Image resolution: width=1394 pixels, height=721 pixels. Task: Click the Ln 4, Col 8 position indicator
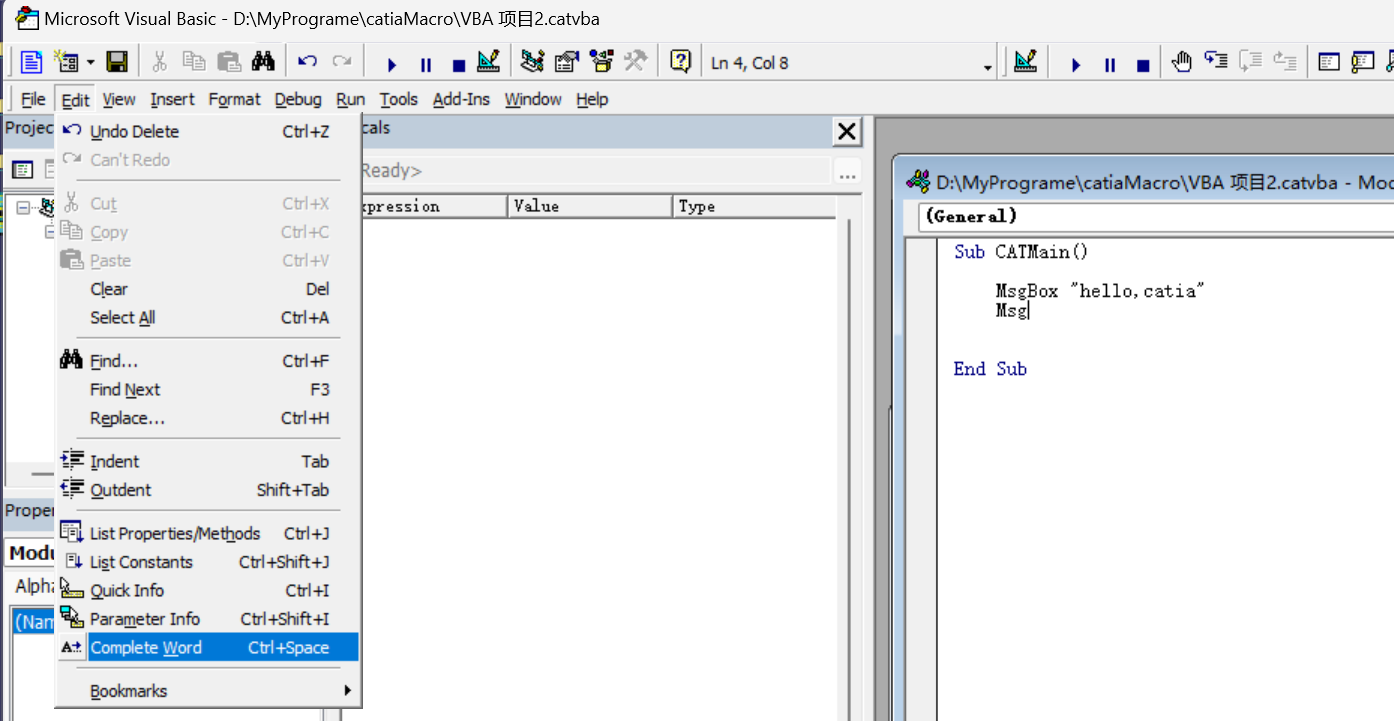750,63
